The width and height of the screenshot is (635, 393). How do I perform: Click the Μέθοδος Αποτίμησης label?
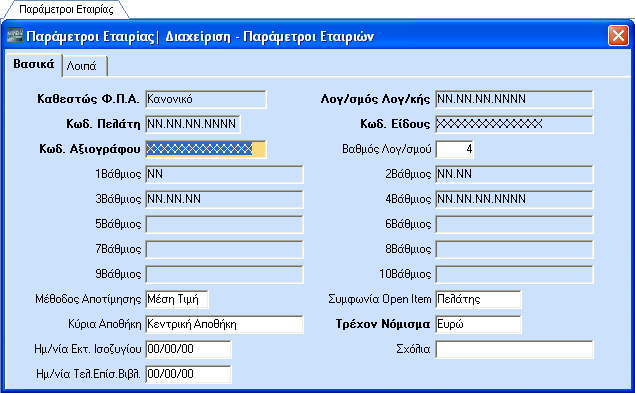tap(88, 299)
